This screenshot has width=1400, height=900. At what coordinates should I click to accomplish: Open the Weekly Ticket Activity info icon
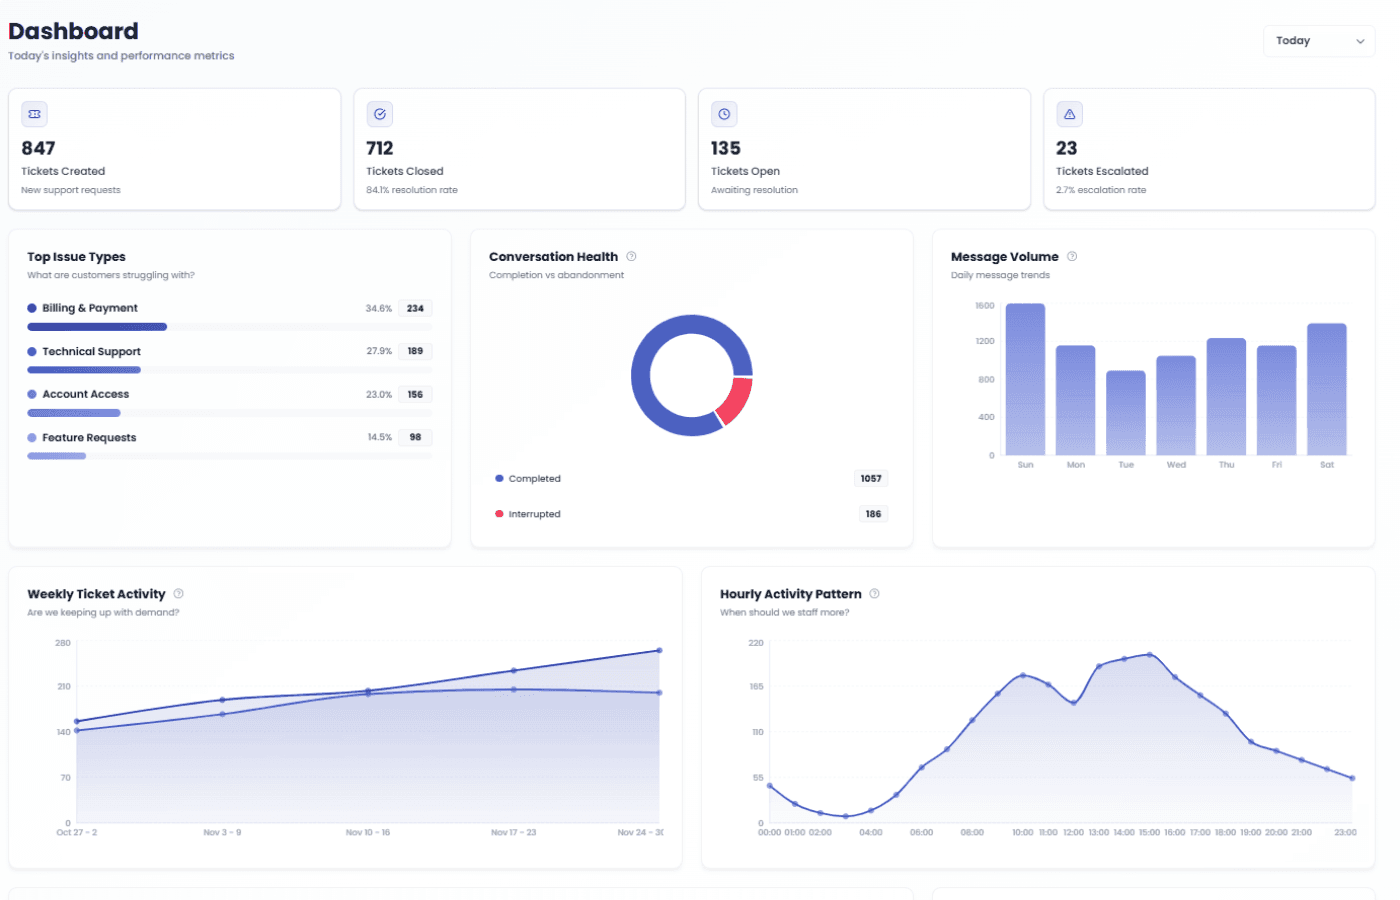pos(178,593)
